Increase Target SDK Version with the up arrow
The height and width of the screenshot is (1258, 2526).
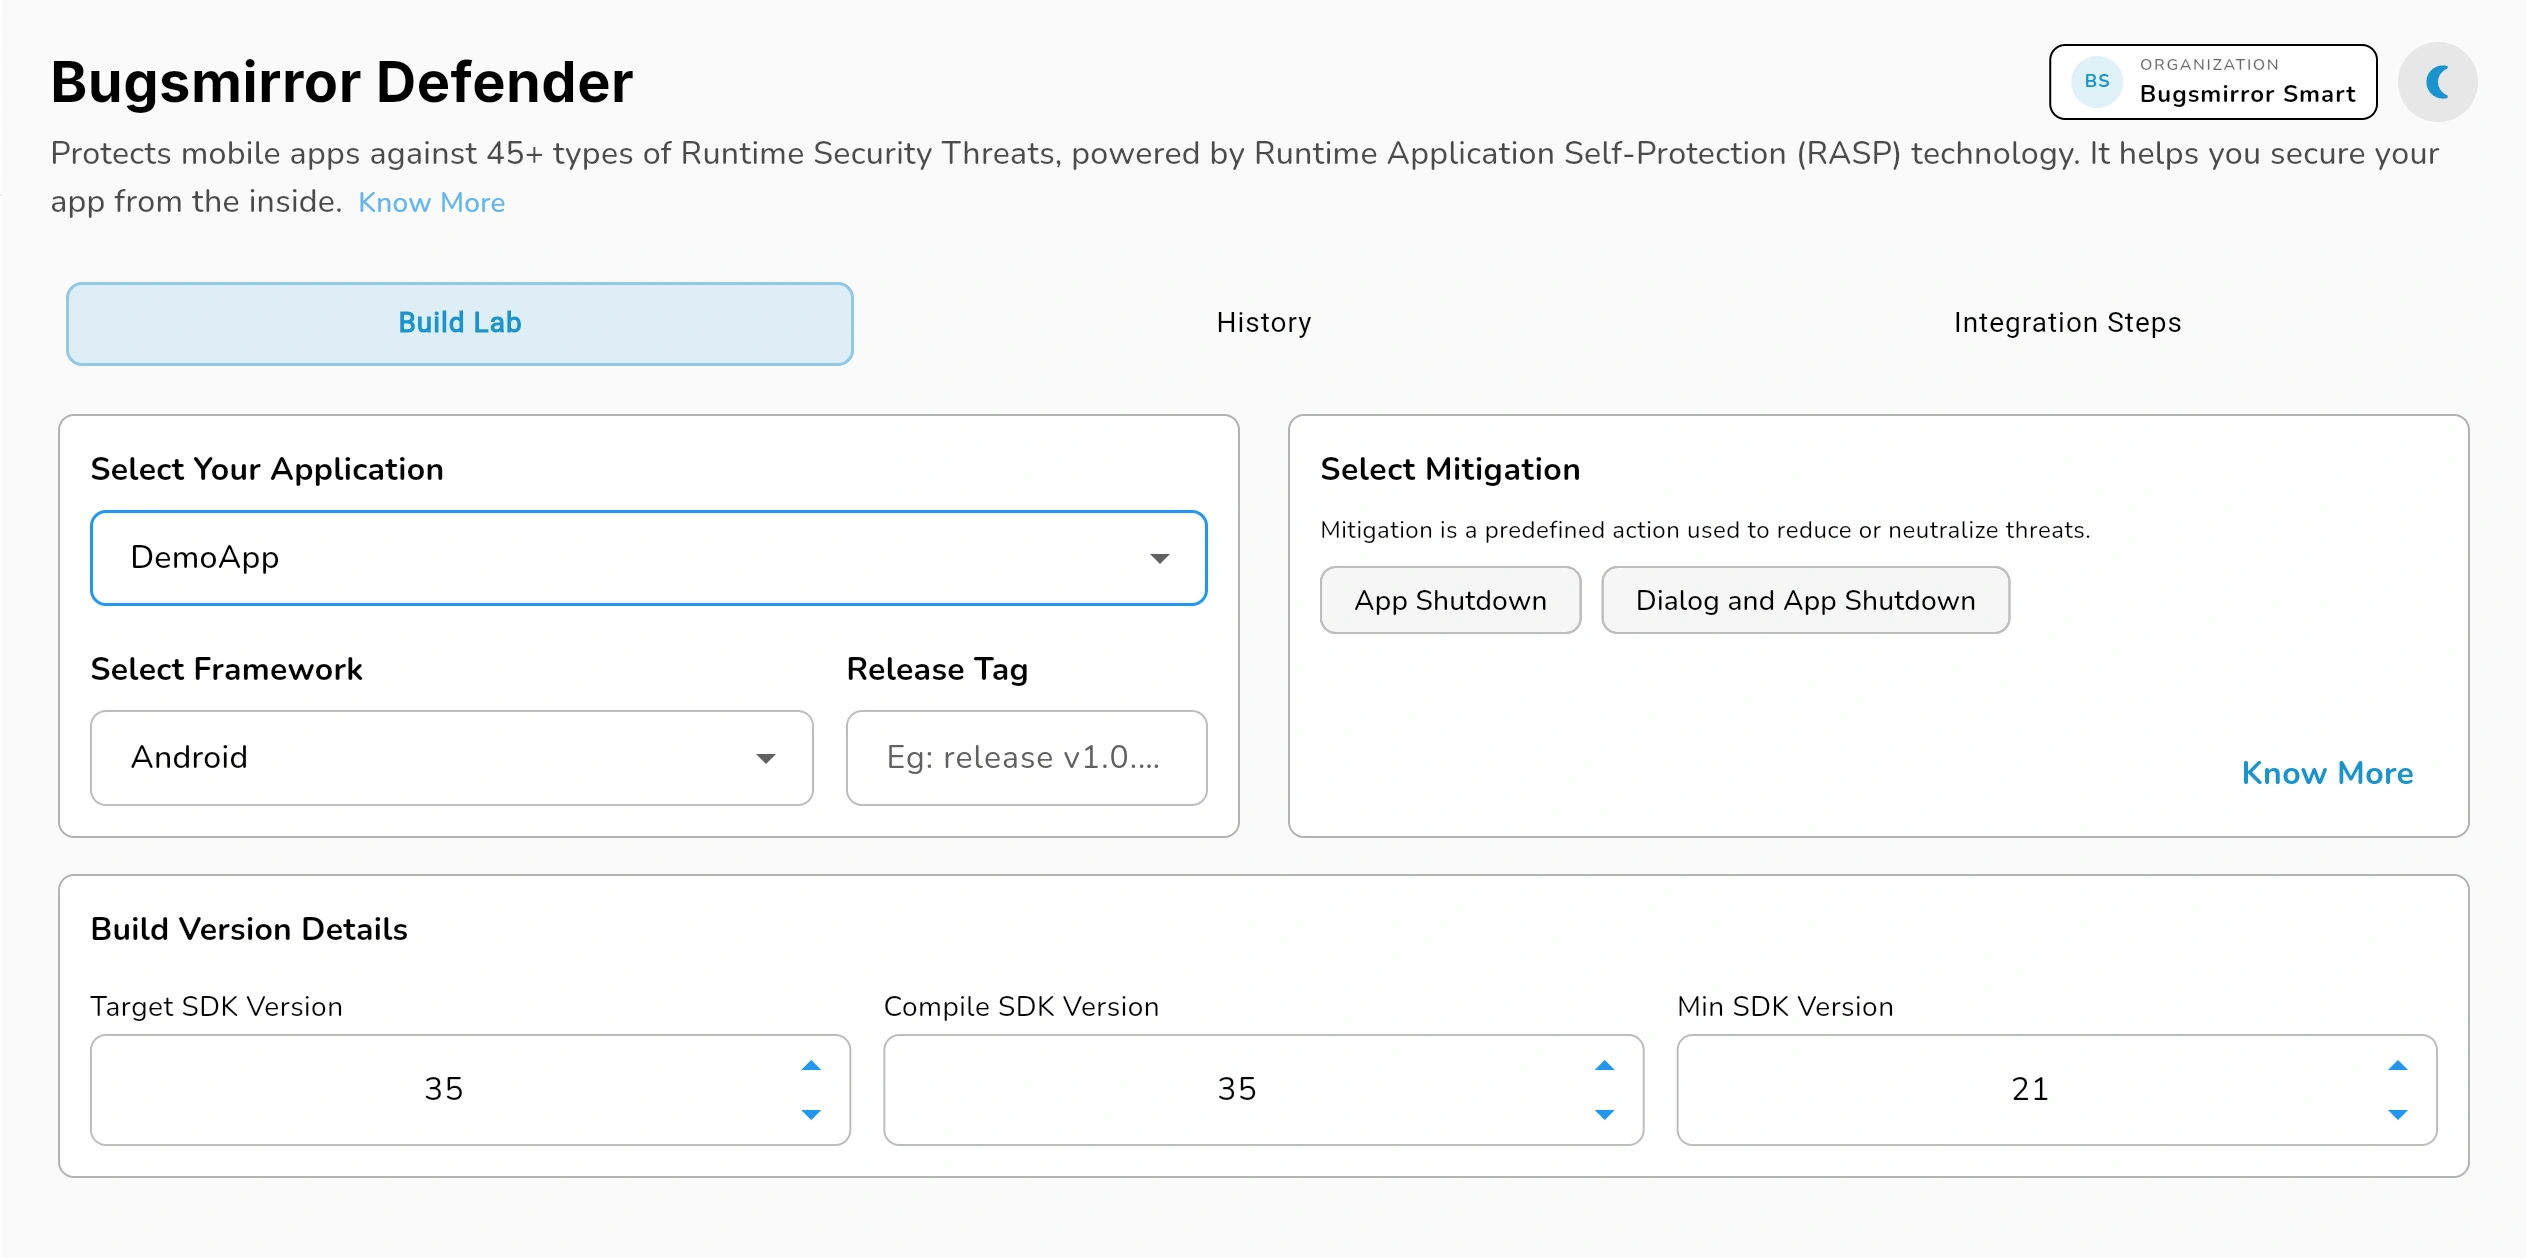(x=811, y=1065)
